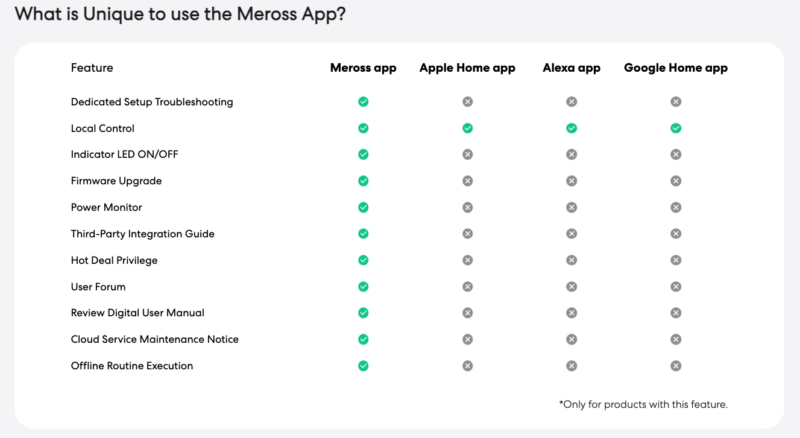Click Meross app check for Dedicated Setup Troubleshooting
The height and width of the screenshot is (438, 800).
(363, 102)
